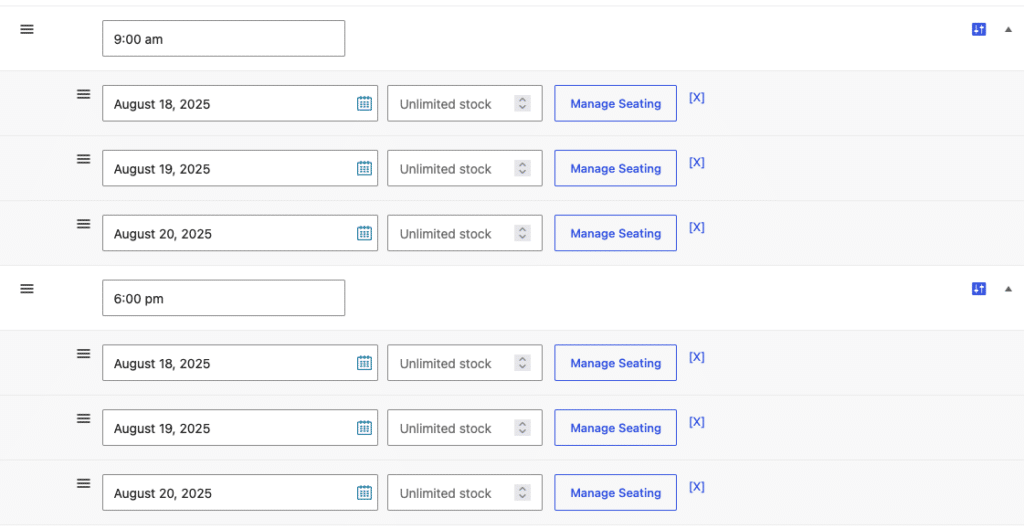Image resolution: width=1024 pixels, height=529 pixels.
Task: Remove August 19 date under 9:00 am with [X]
Action: (697, 162)
